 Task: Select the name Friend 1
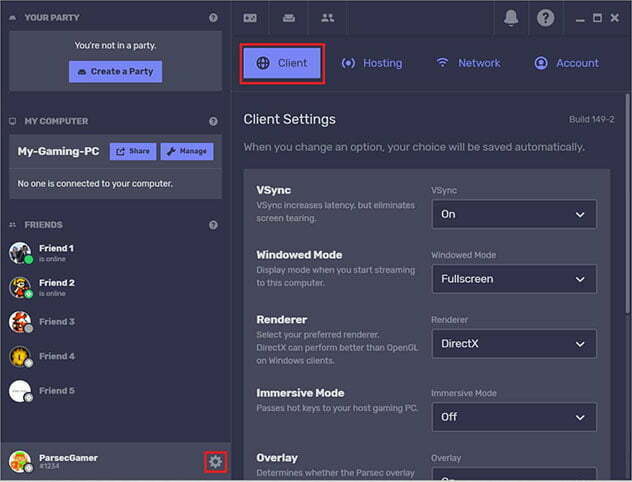(x=56, y=248)
